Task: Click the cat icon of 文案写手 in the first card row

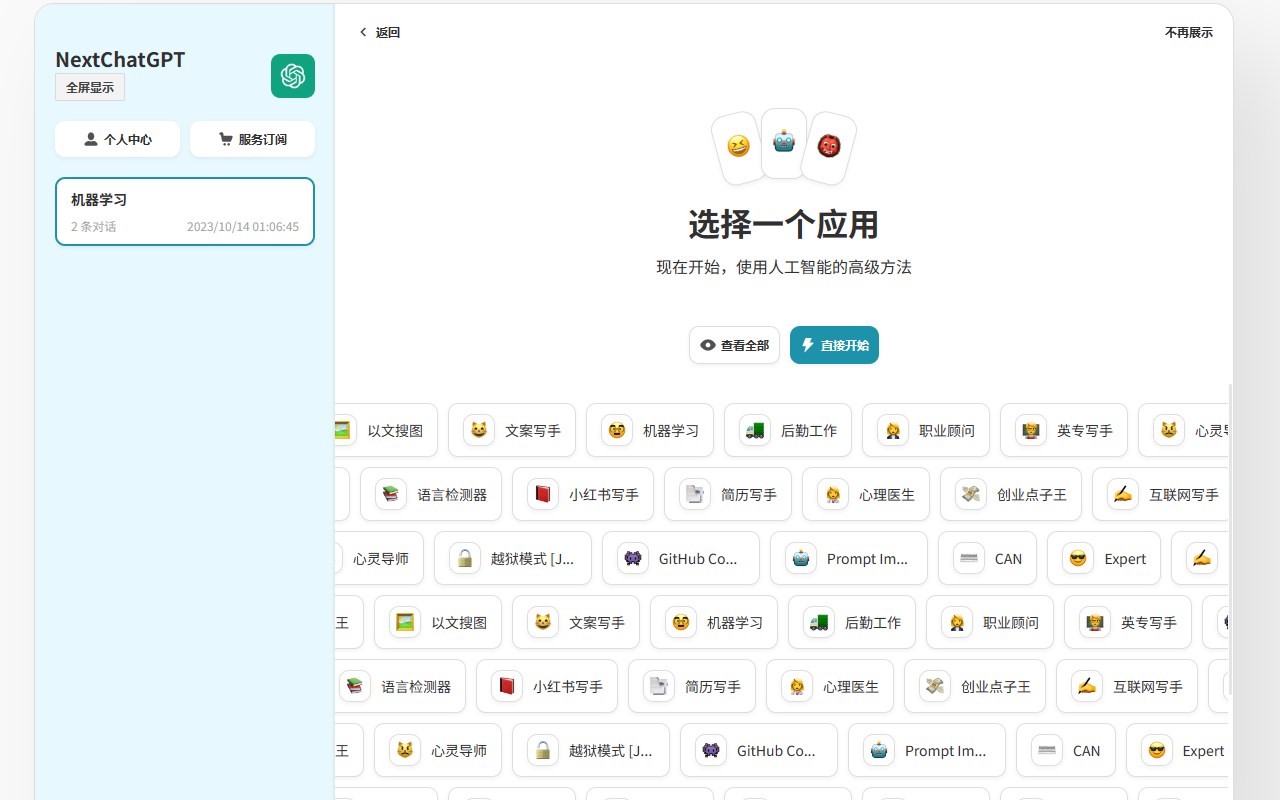Action: 479,431
